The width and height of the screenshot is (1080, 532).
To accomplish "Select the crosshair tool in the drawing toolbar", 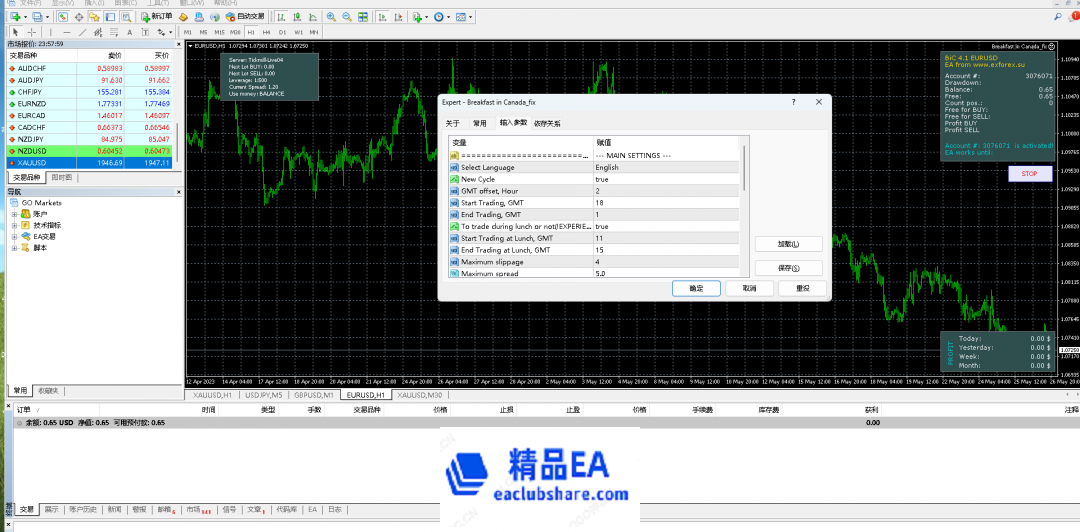I will [x=31, y=32].
